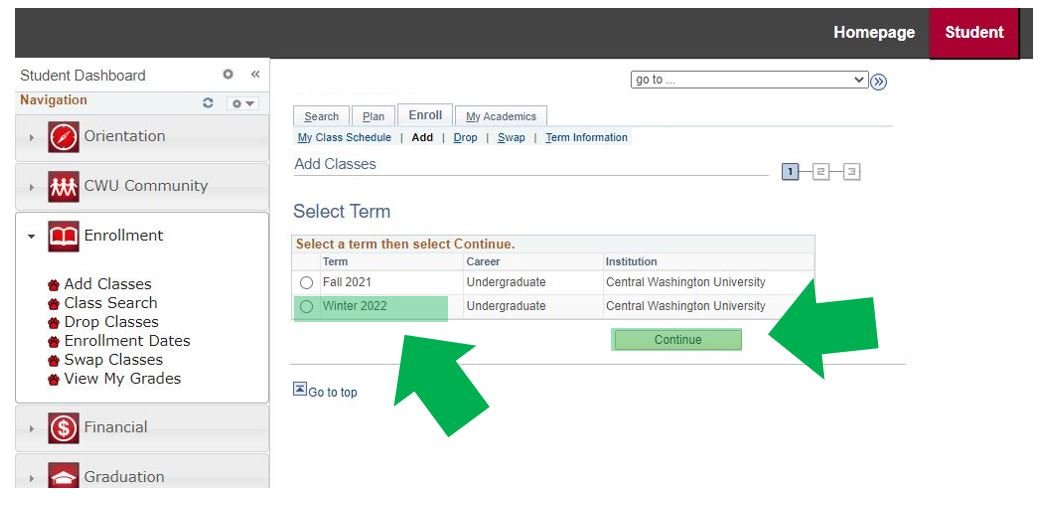Click the Graduation cap icon
This screenshot has height=507, width=1045.
[x=63, y=476]
